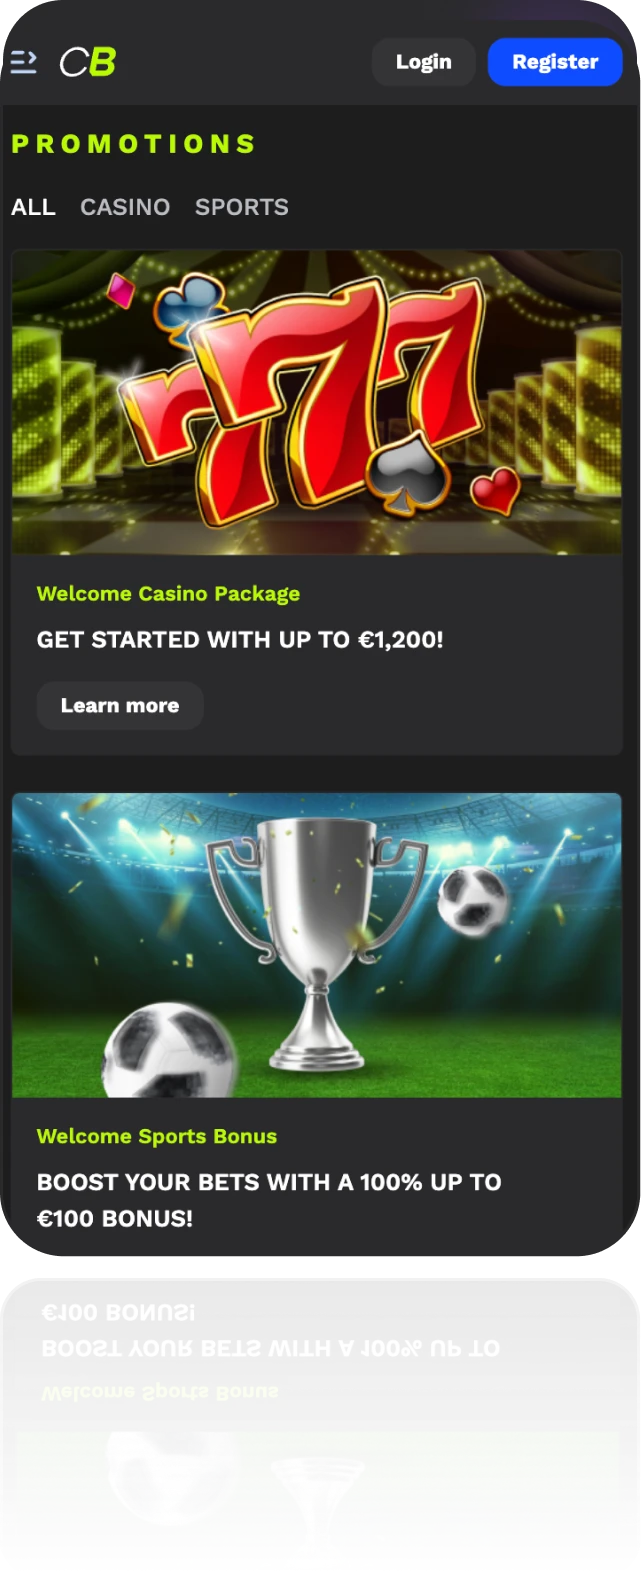Open the Welcome Casino Package title
This screenshot has height=1580, width=641.
[168, 594]
